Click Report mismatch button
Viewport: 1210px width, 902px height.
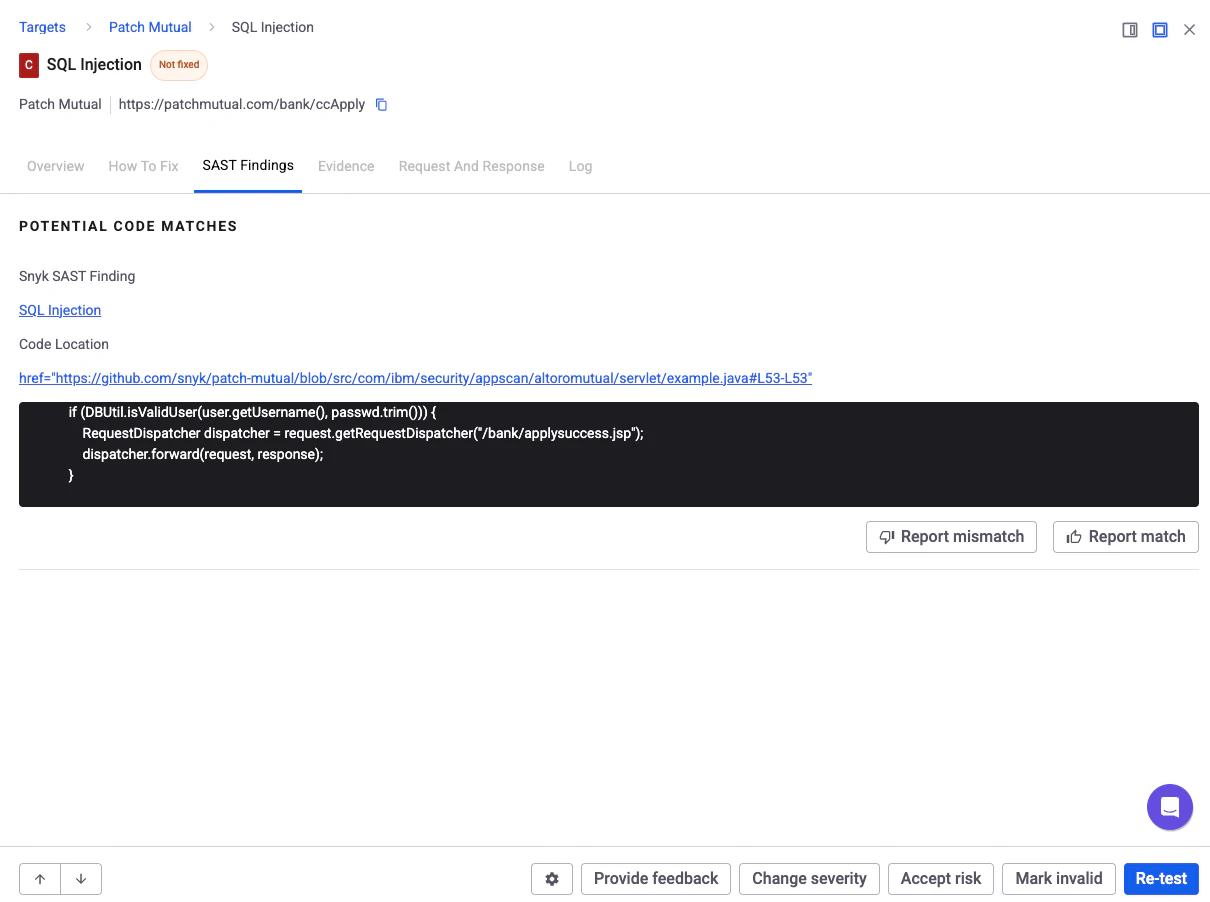point(951,537)
